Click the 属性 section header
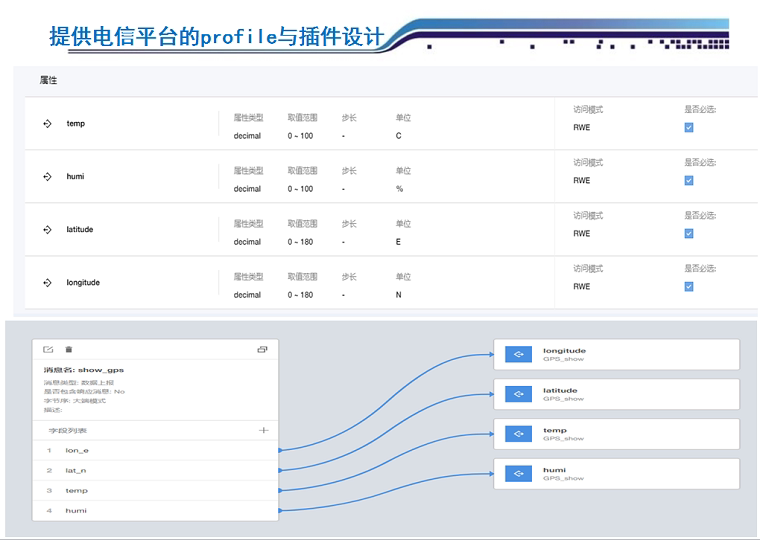The image size is (760, 540). (48, 80)
